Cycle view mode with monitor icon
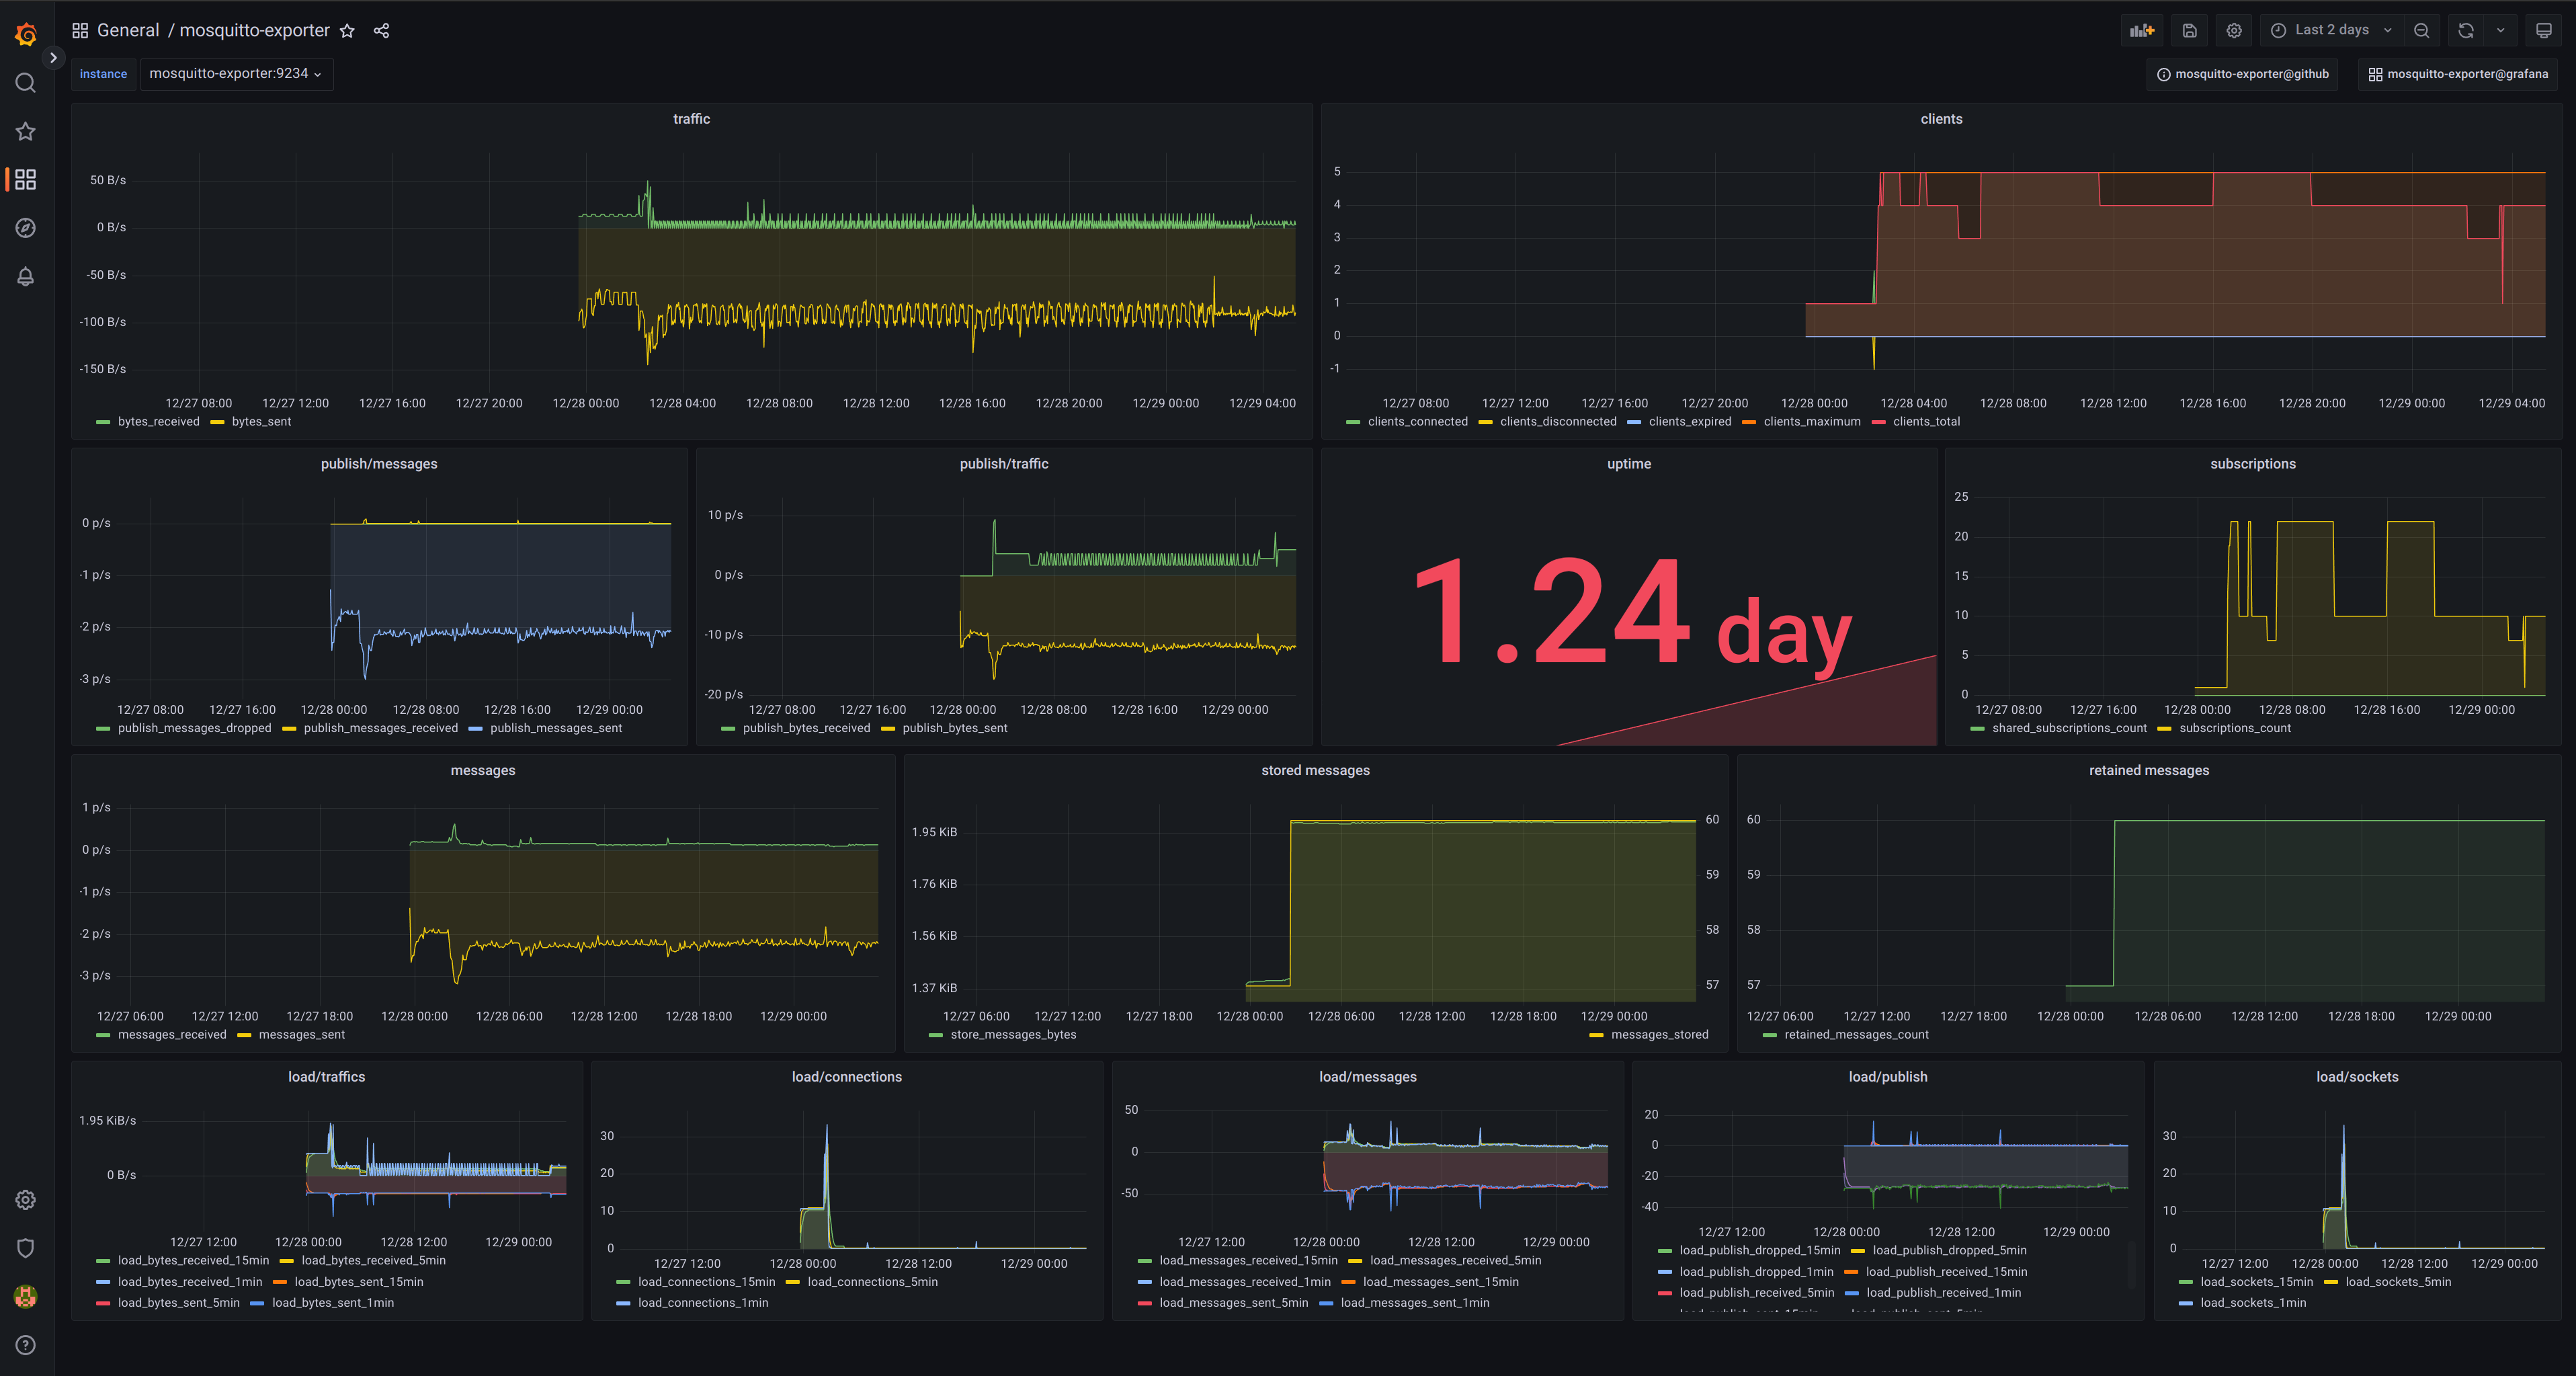This screenshot has height=1376, width=2576. 2543,30
